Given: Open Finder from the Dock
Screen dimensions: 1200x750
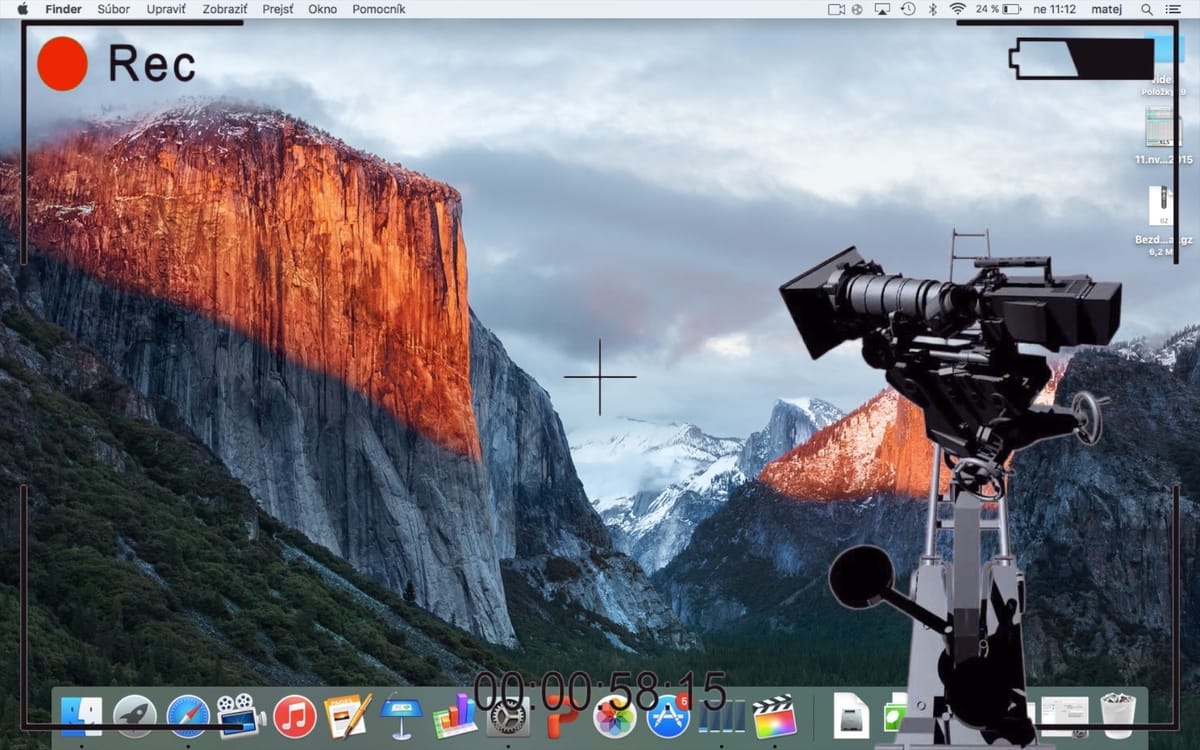Looking at the screenshot, I should click(x=81, y=716).
